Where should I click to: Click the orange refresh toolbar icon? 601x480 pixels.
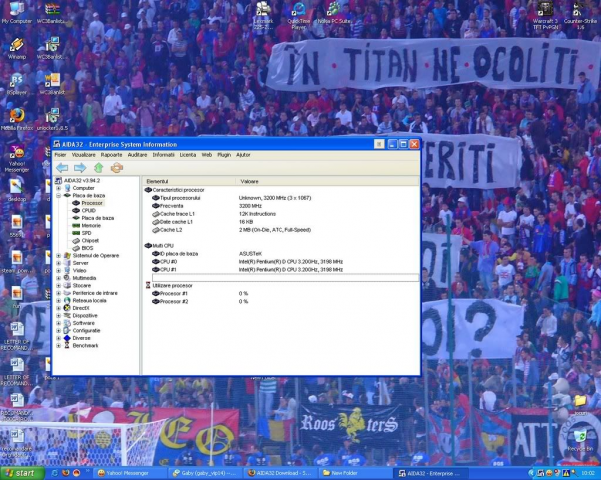click(117, 168)
